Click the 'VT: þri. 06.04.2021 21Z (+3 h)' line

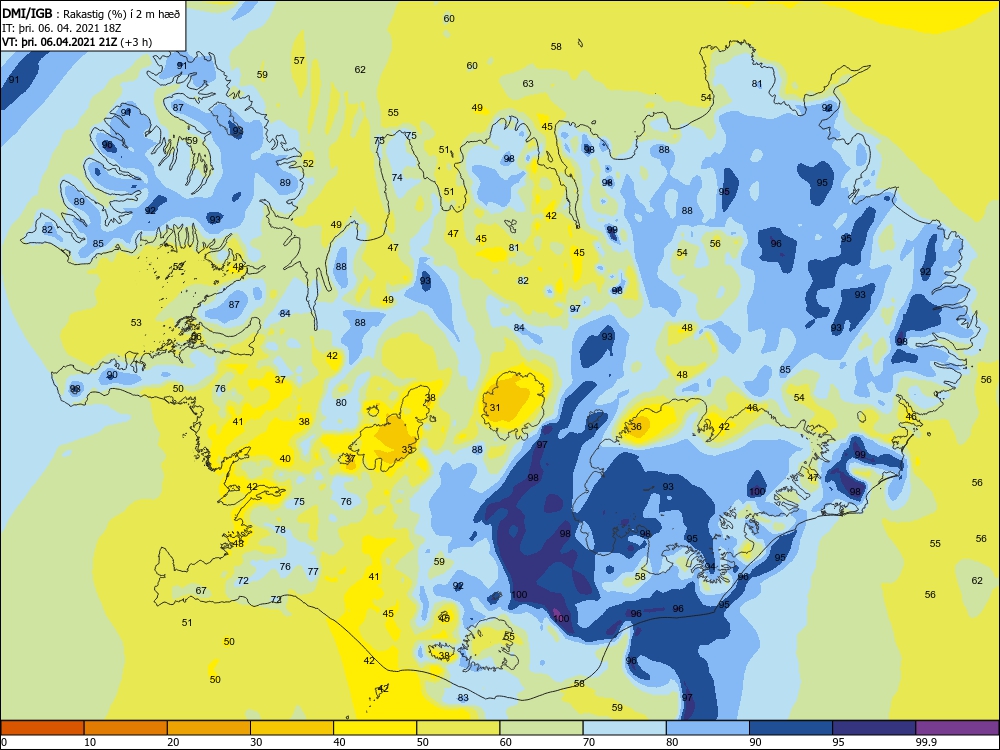(x=77, y=42)
